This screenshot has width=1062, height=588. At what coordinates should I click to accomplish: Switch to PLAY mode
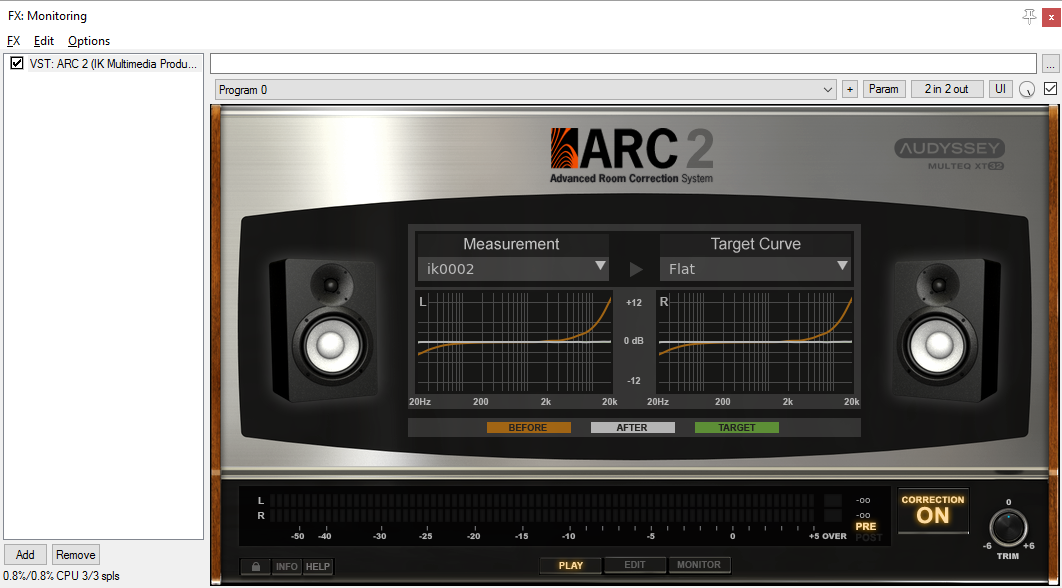pyautogui.click(x=570, y=565)
